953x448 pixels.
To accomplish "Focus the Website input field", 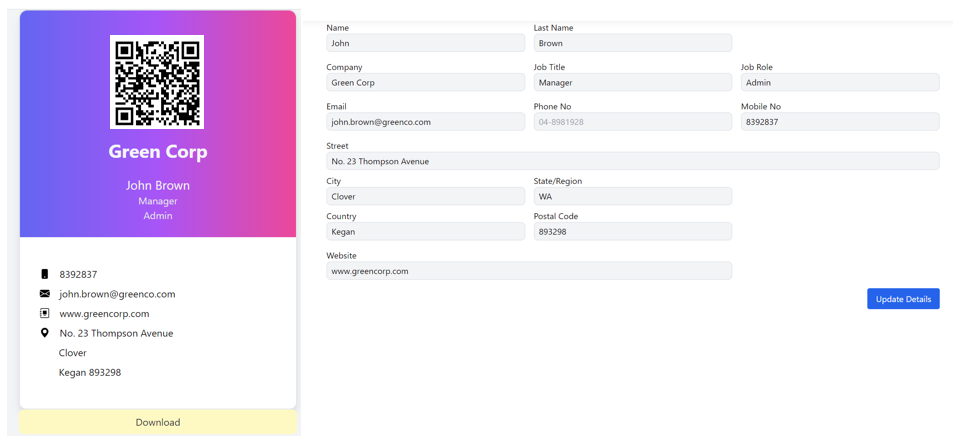I will tap(528, 271).
